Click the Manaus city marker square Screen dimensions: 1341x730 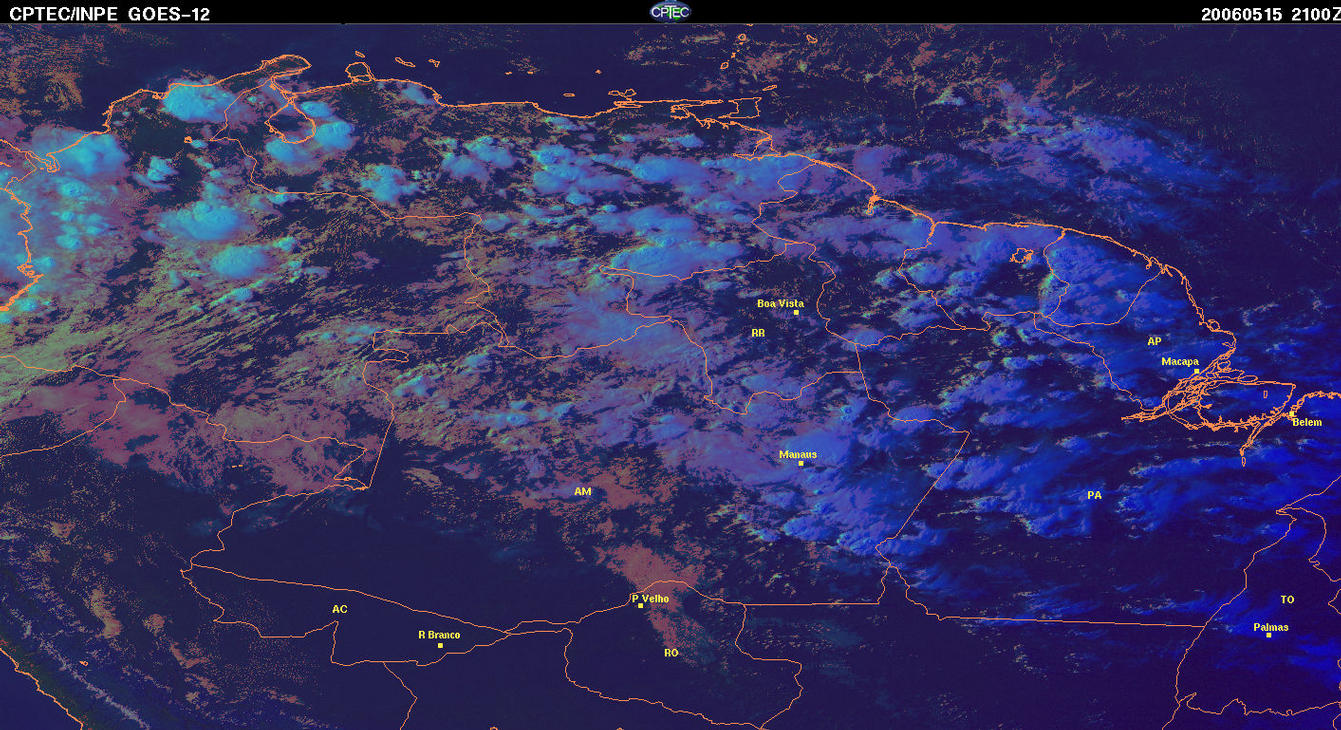point(801,463)
